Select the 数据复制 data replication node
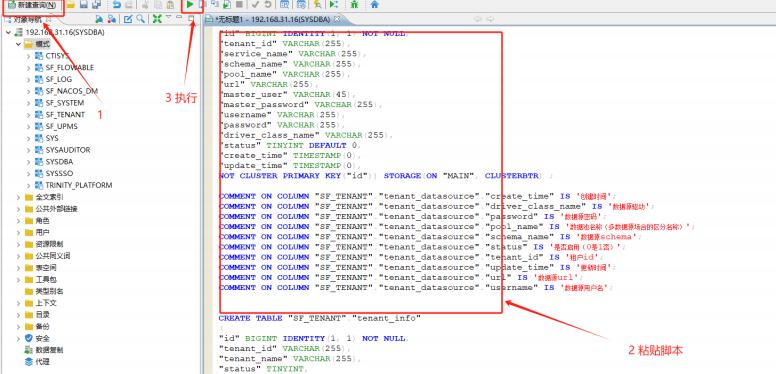The image size is (776, 374). coord(49,350)
